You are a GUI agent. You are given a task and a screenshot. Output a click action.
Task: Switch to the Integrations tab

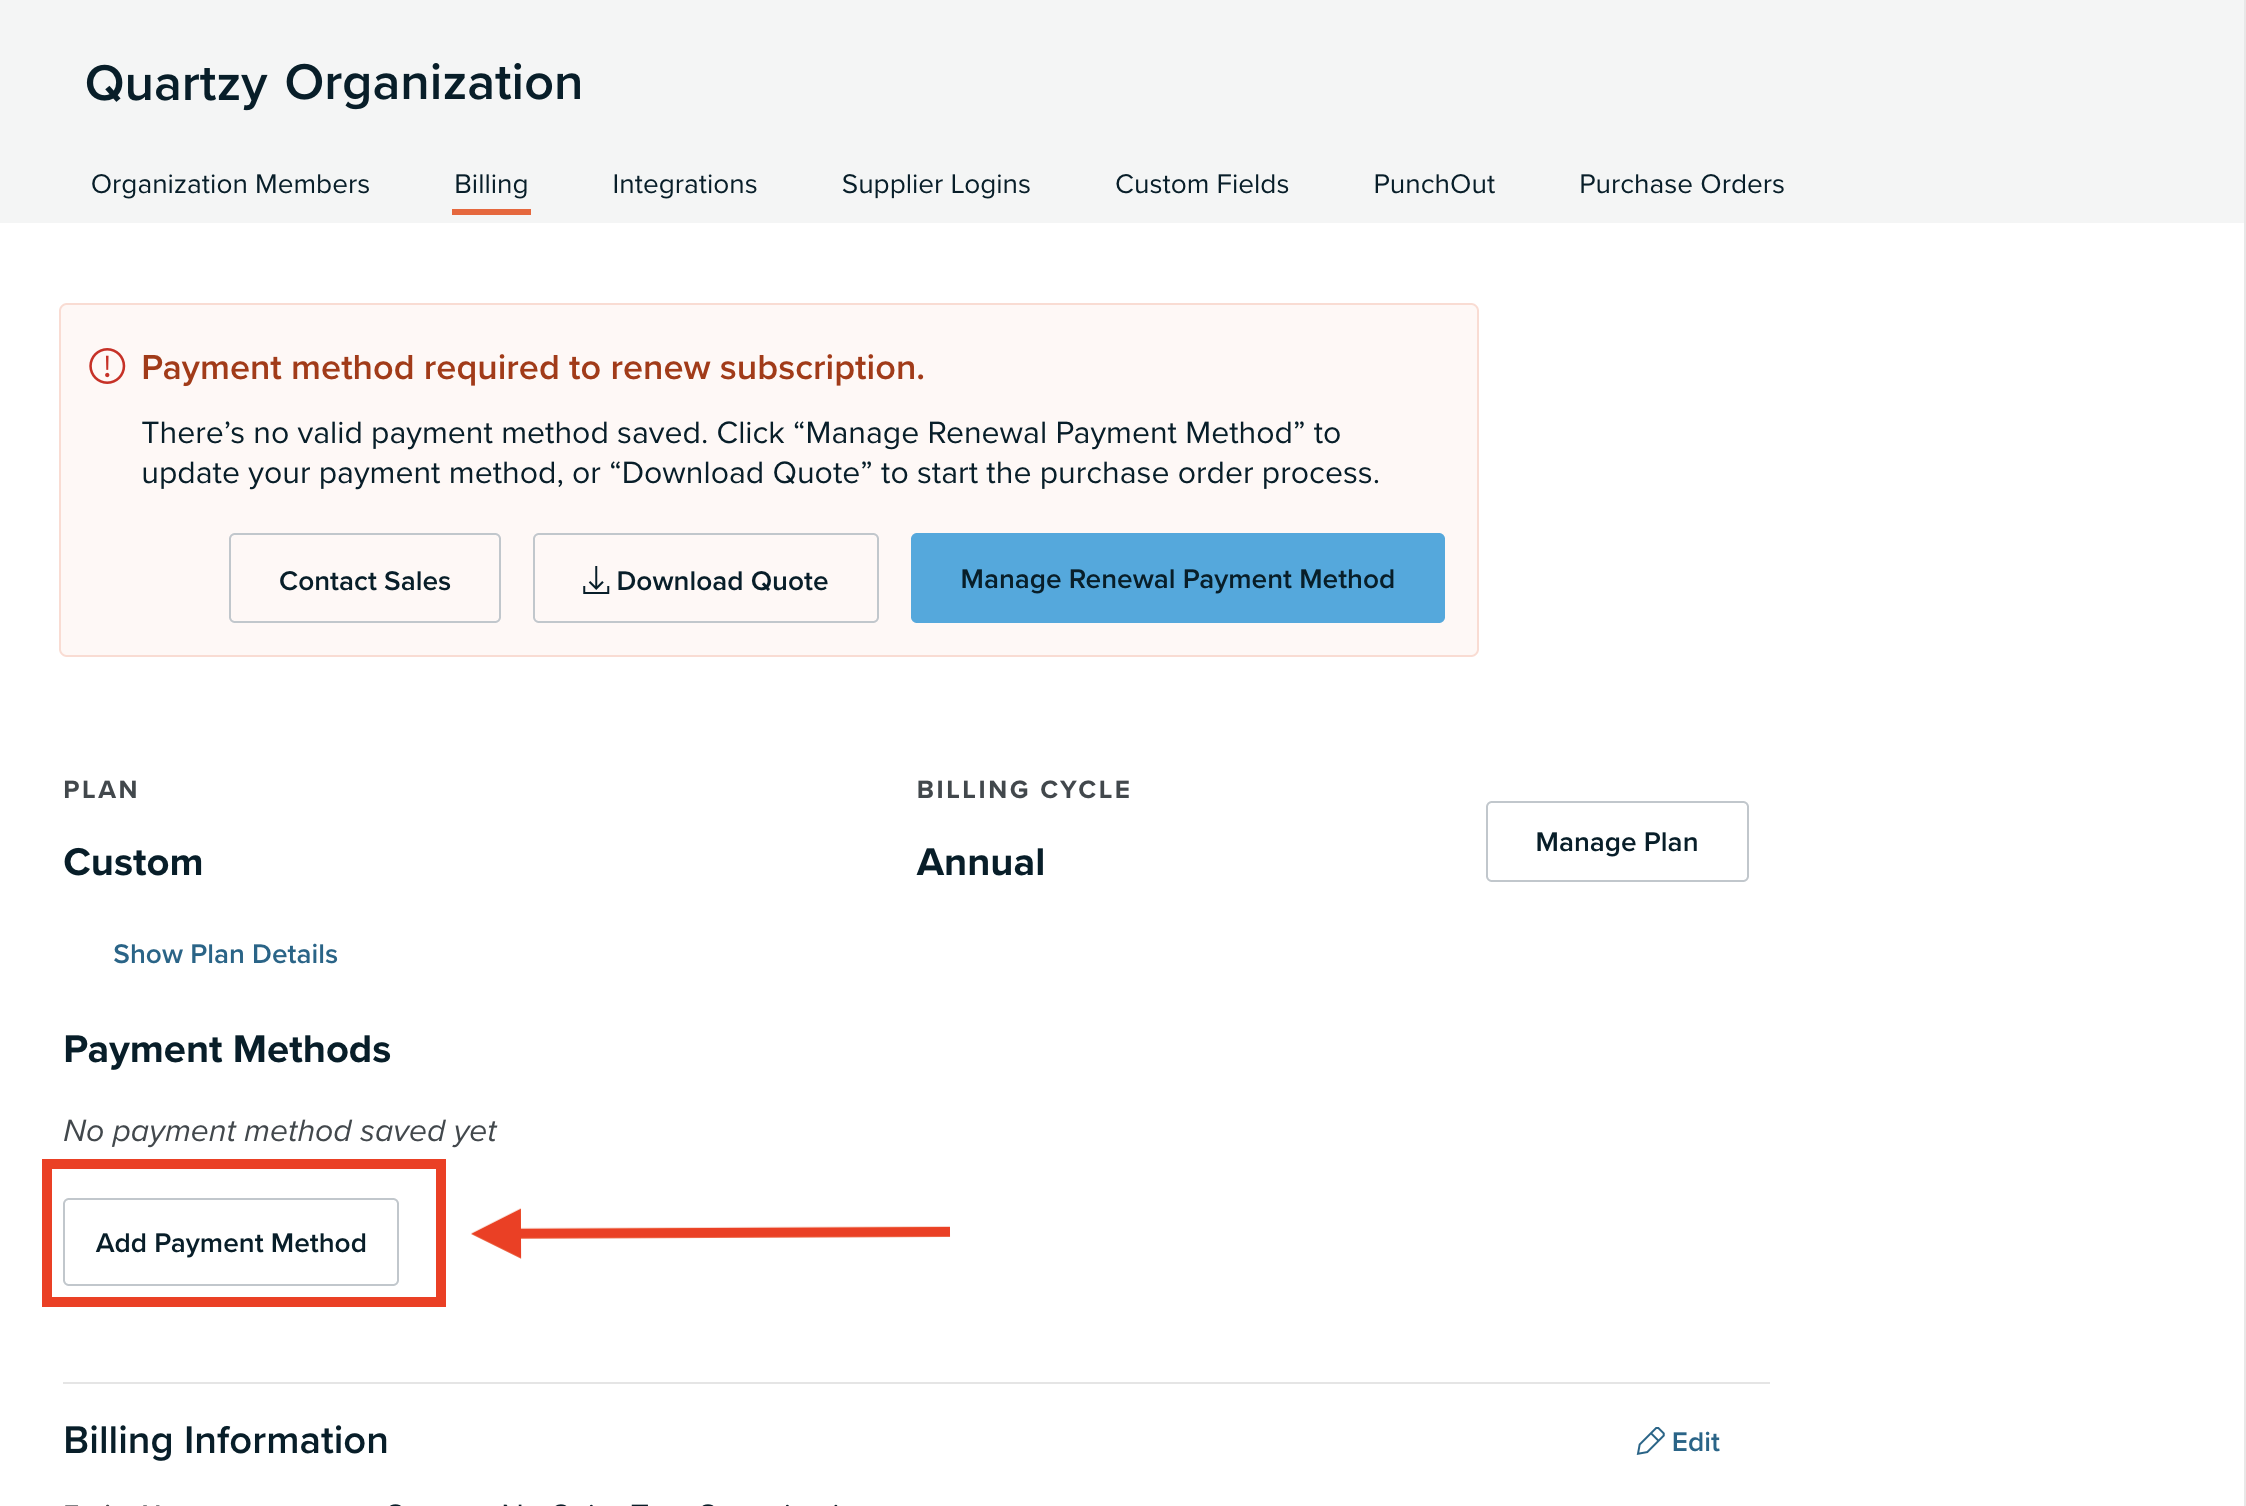684,184
